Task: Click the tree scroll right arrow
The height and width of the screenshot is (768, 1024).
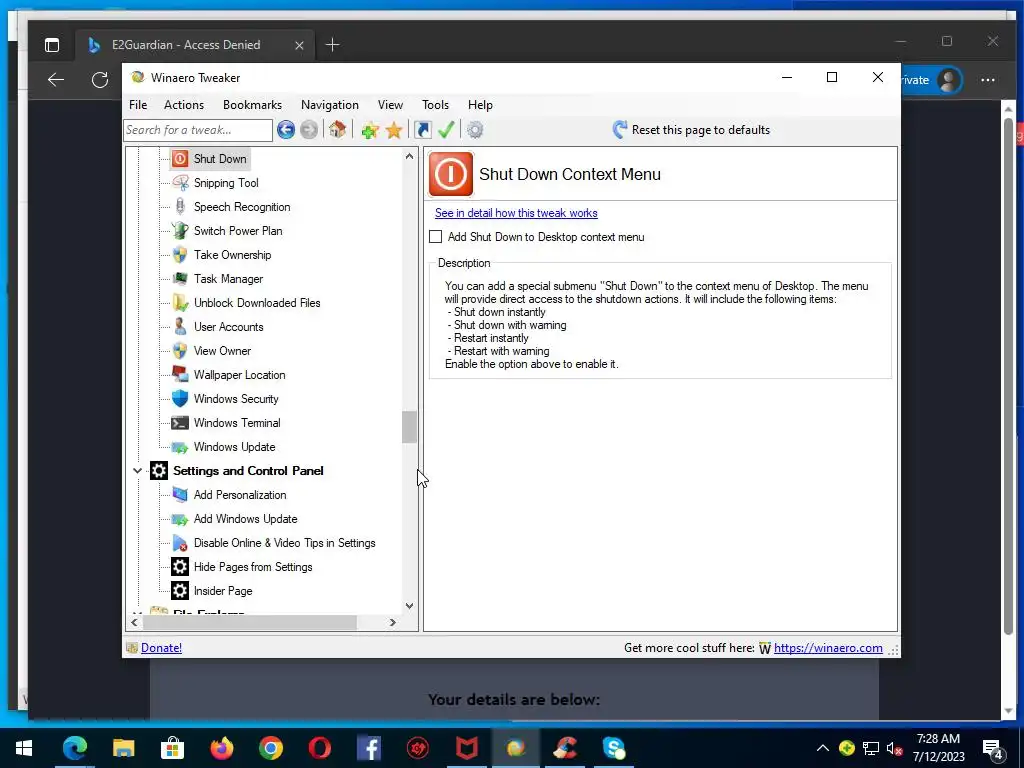Action: [x=392, y=622]
